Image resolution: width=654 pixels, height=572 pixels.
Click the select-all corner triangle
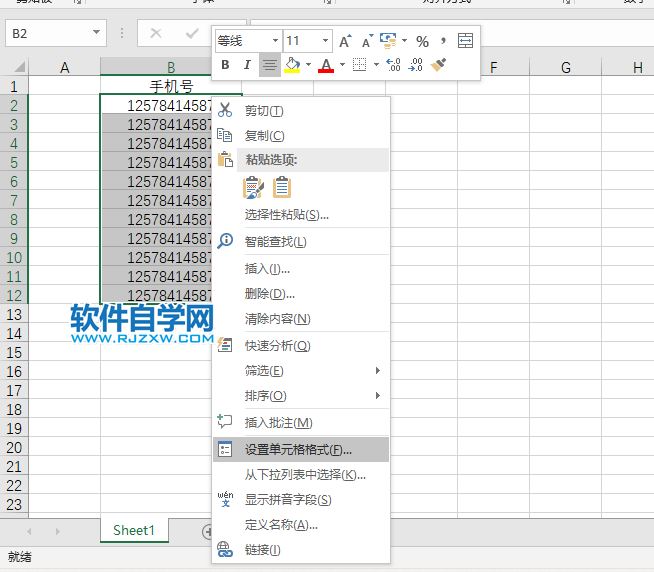[x=19, y=67]
